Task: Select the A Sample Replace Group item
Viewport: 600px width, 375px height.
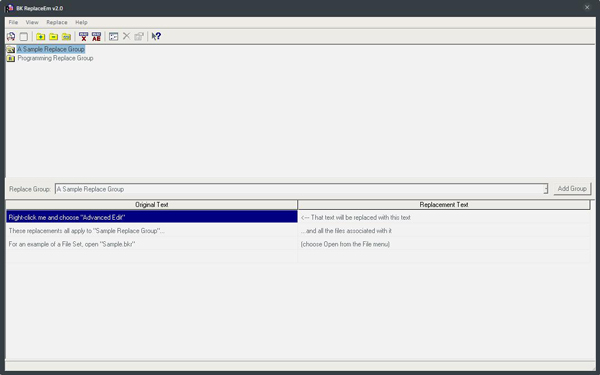Action: [51, 49]
